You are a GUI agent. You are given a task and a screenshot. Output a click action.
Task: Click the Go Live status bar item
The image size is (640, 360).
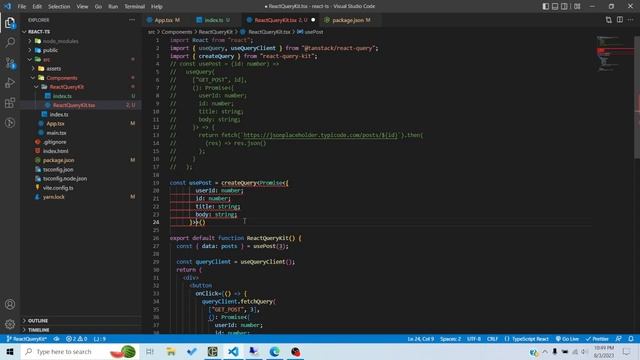click(567, 339)
